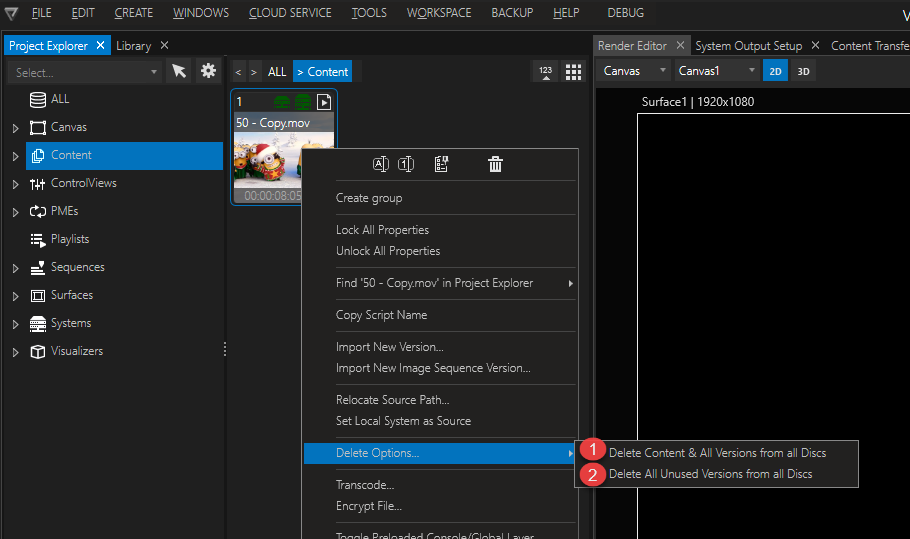
Task: Click the rename icon in context menu
Action: tap(380, 164)
